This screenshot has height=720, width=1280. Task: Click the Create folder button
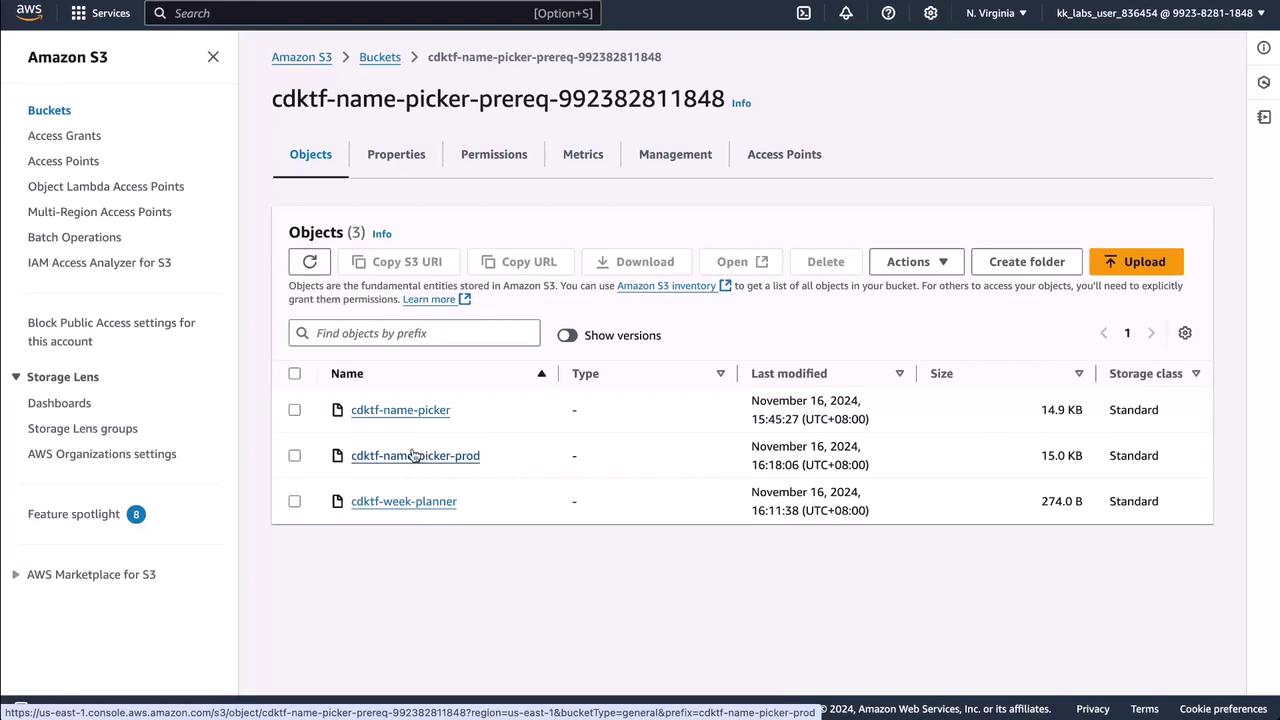pyautogui.click(x=1027, y=262)
